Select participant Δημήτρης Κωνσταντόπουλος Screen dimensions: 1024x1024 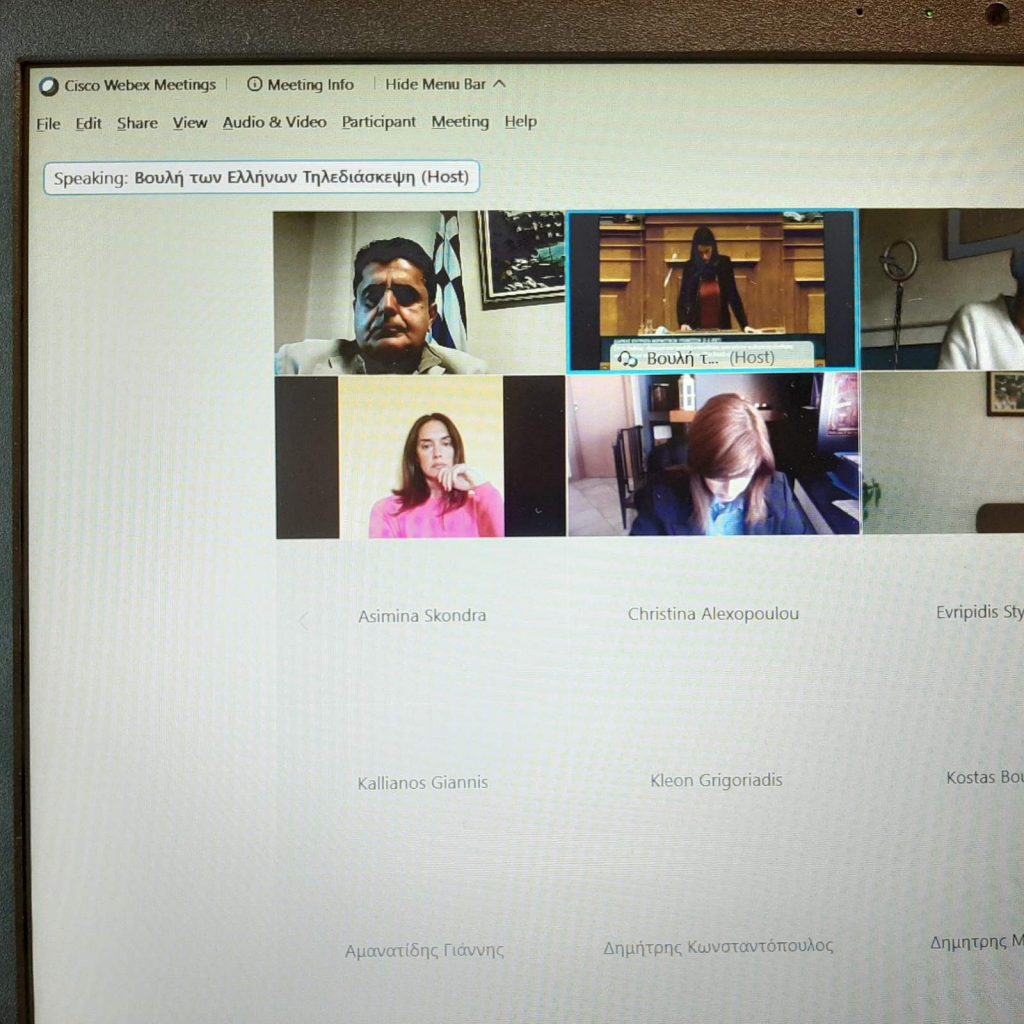tap(717, 947)
